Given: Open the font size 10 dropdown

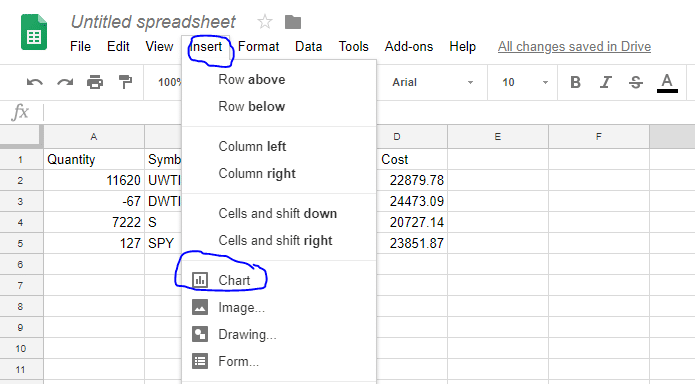Looking at the screenshot, I should (525, 82).
